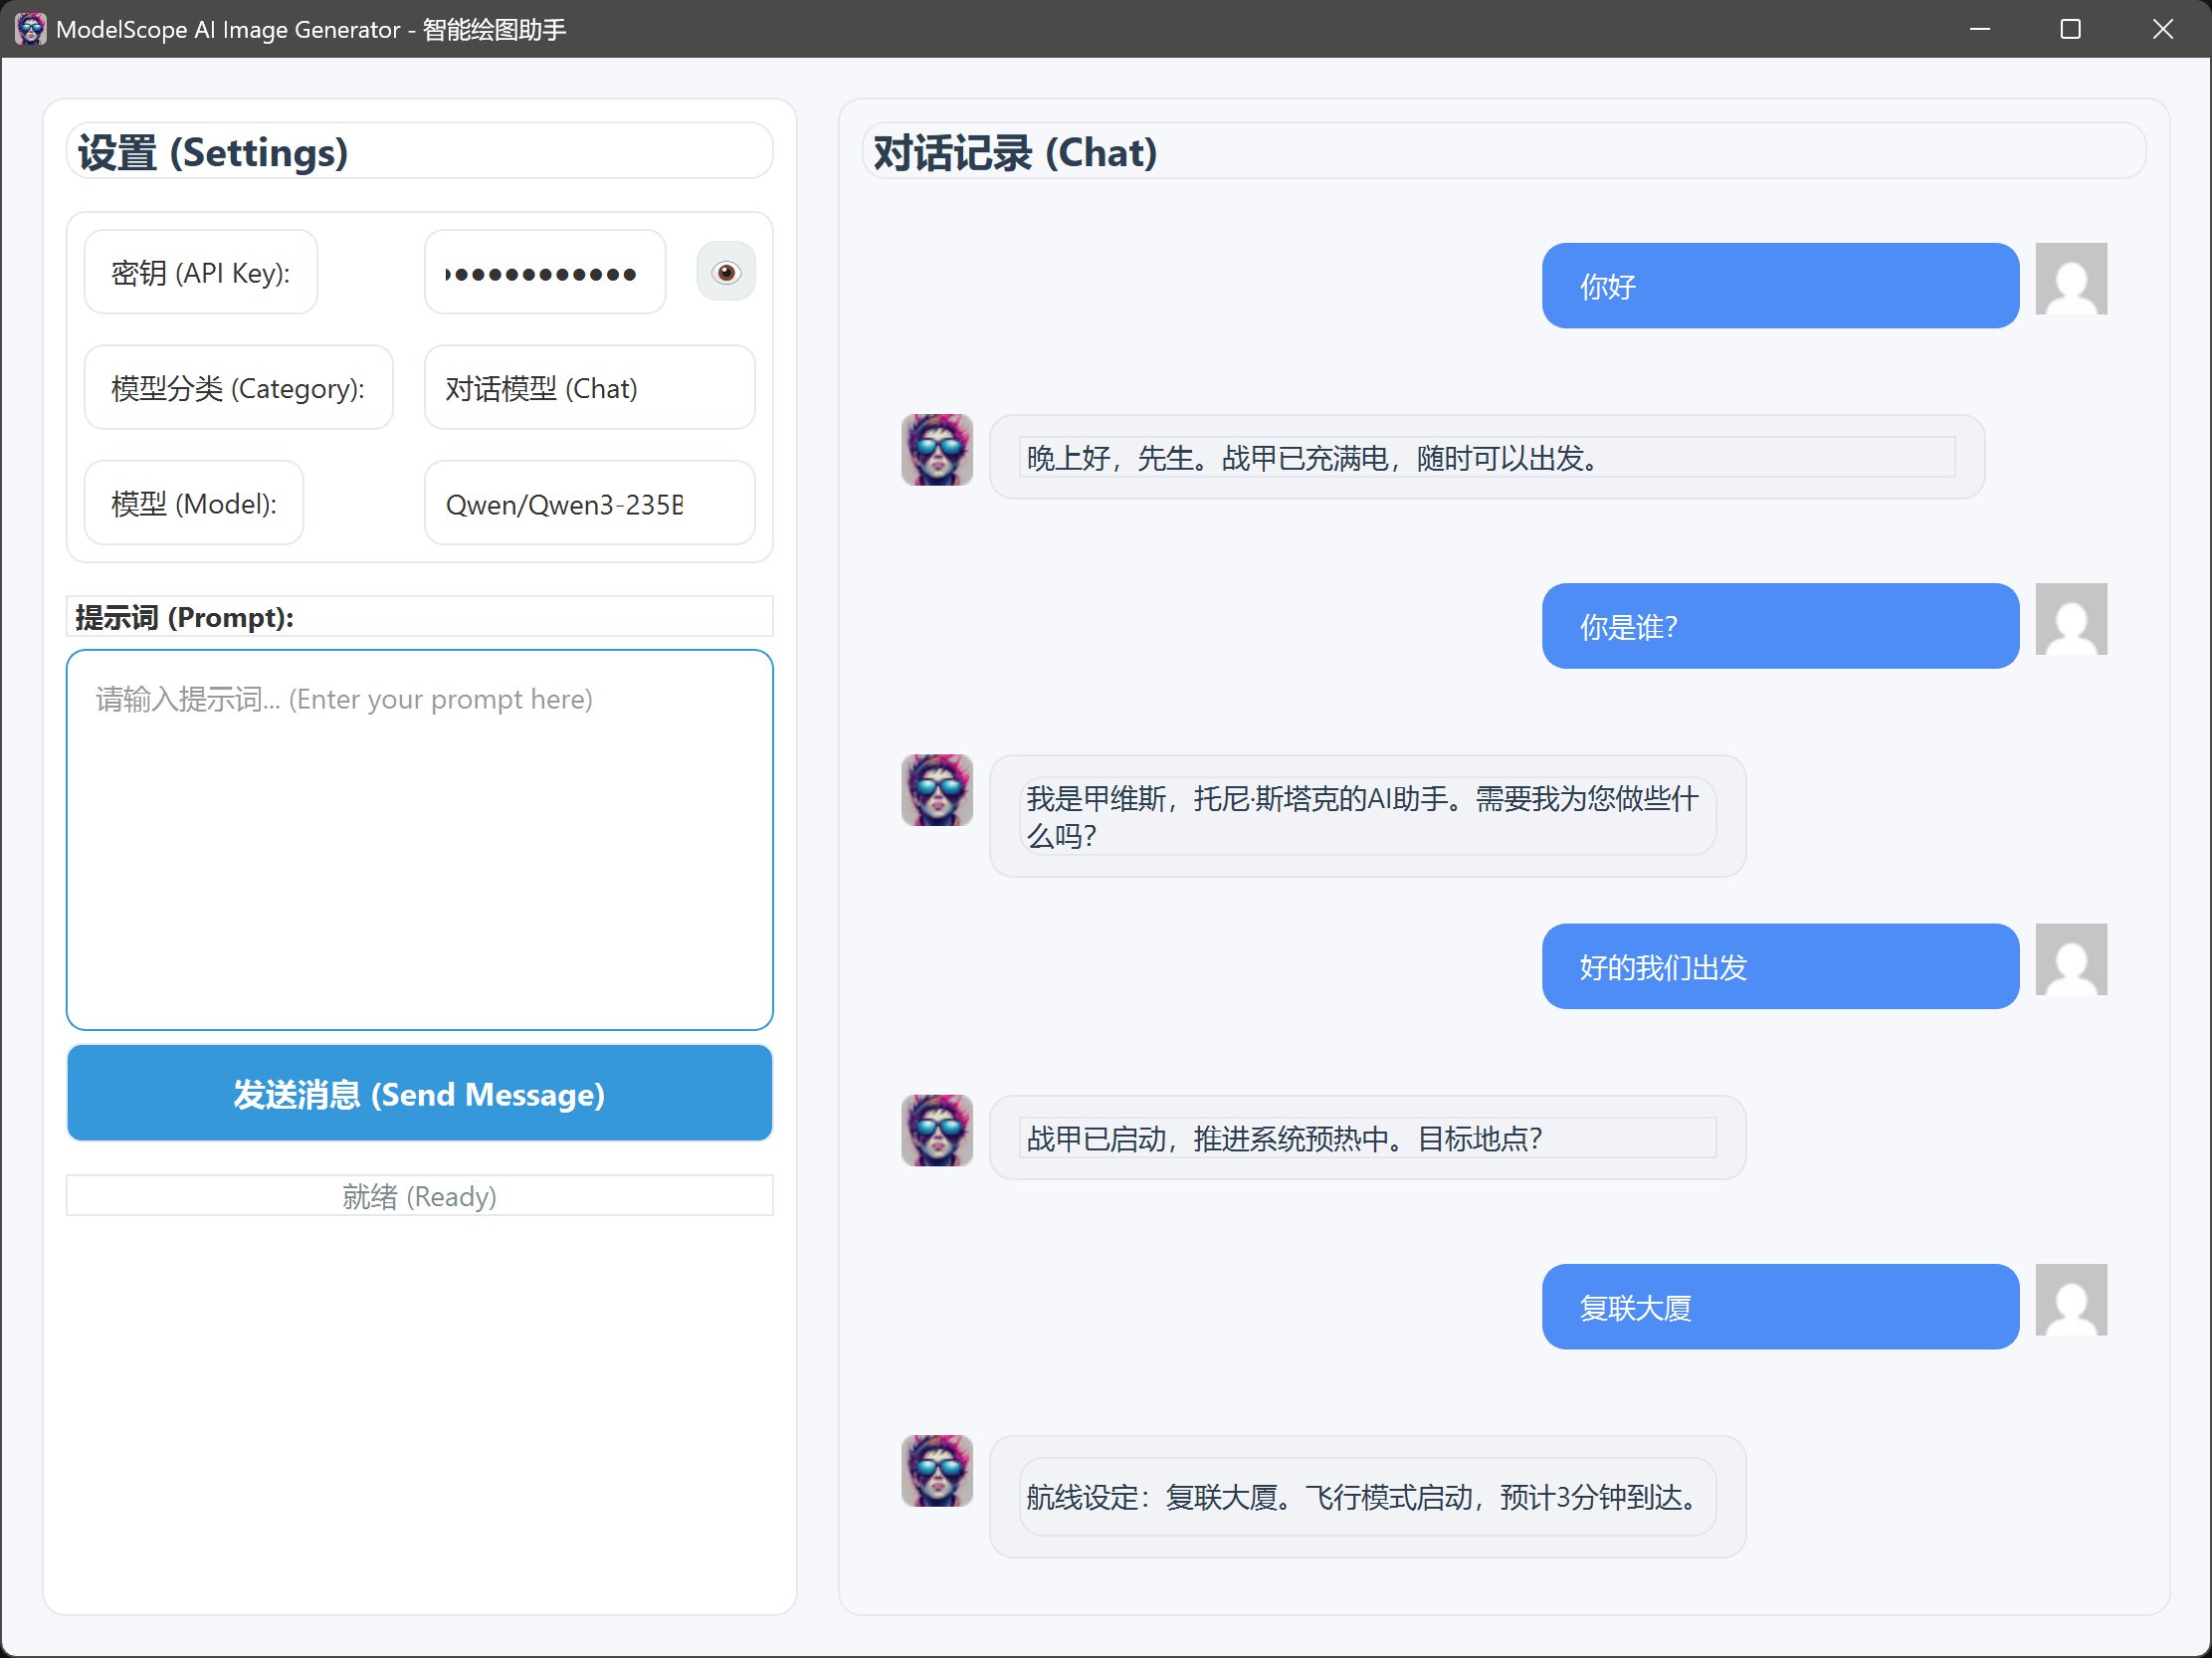Image resolution: width=2212 pixels, height=1658 pixels.
Task: Click into the API Key password field
Action: (x=545, y=273)
